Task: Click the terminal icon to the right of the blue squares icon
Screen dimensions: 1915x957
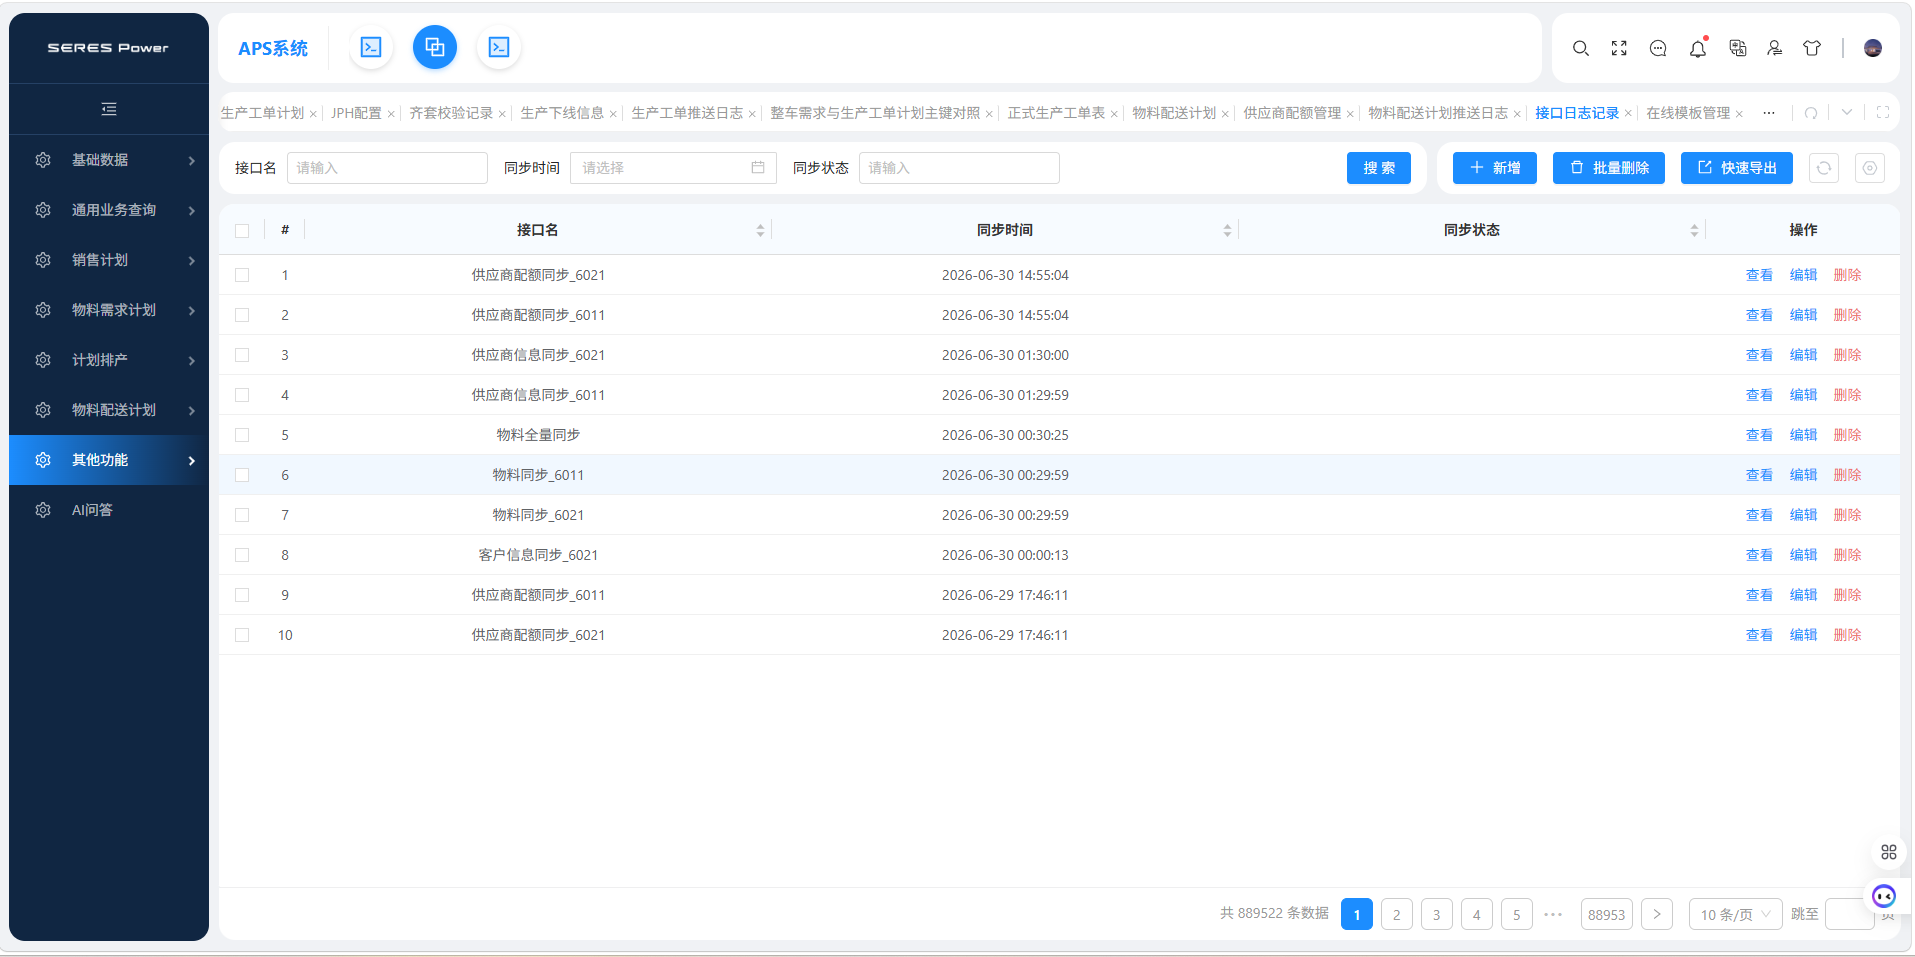Action: coord(499,47)
